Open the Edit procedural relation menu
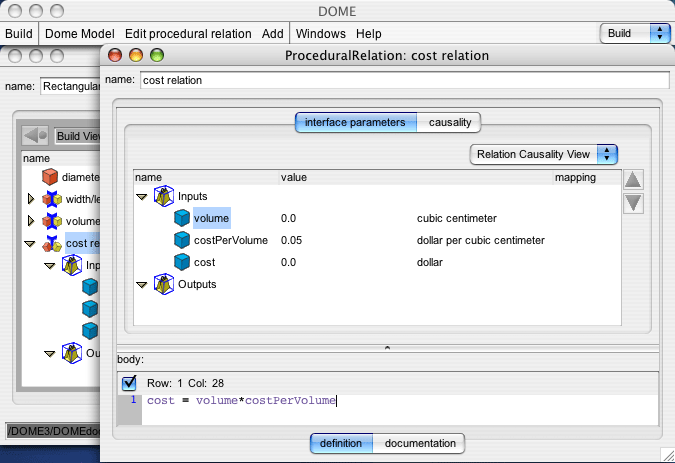675x463 pixels. [x=188, y=34]
